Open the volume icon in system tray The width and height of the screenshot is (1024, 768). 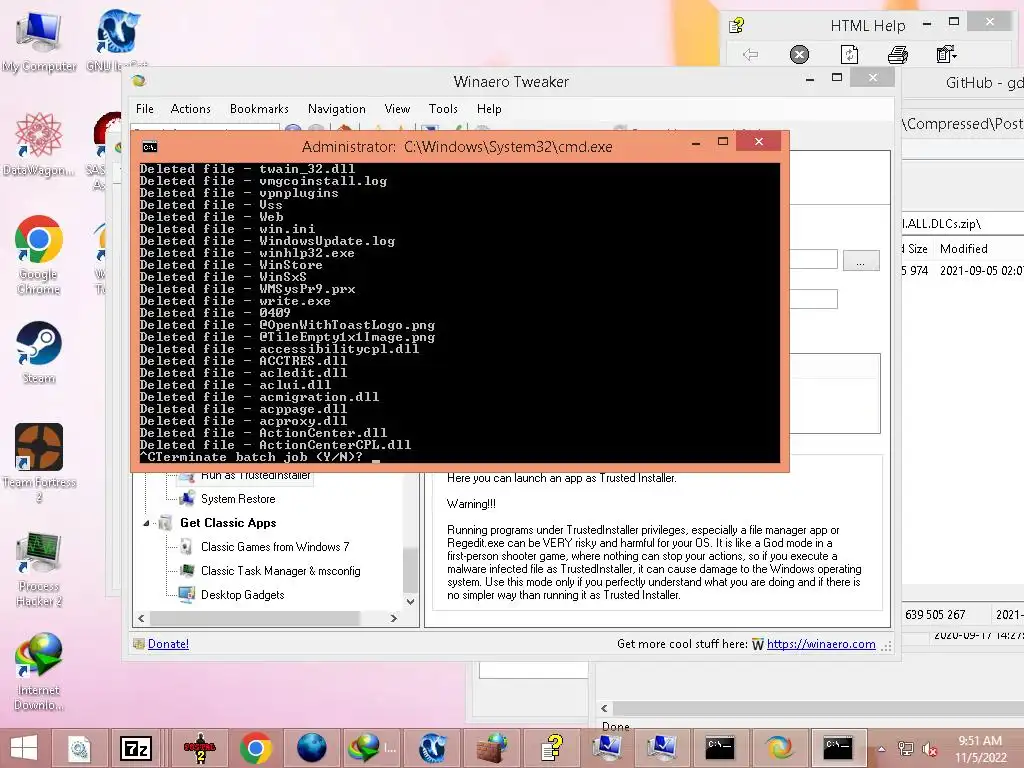click(929, 750)
